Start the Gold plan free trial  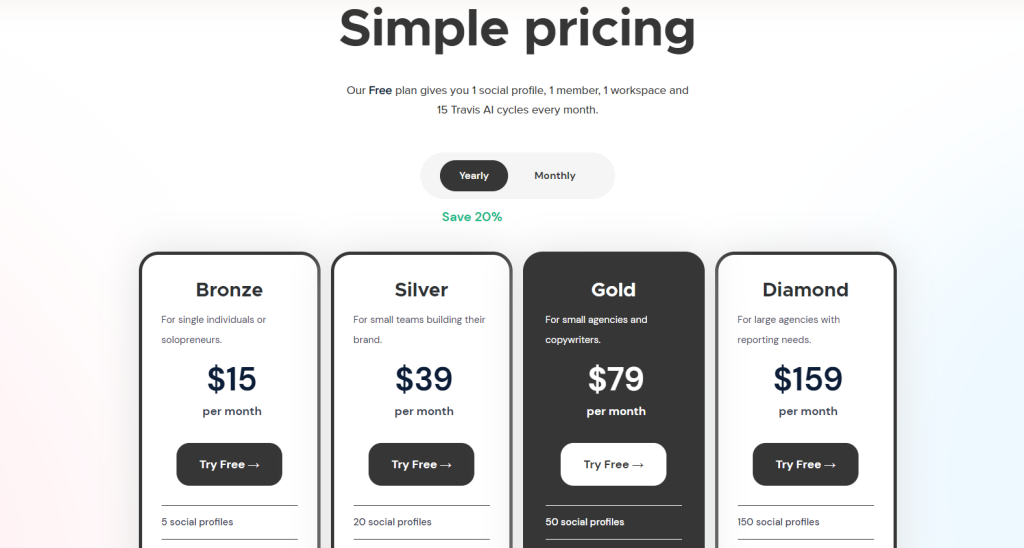click(x=613, y=464)
